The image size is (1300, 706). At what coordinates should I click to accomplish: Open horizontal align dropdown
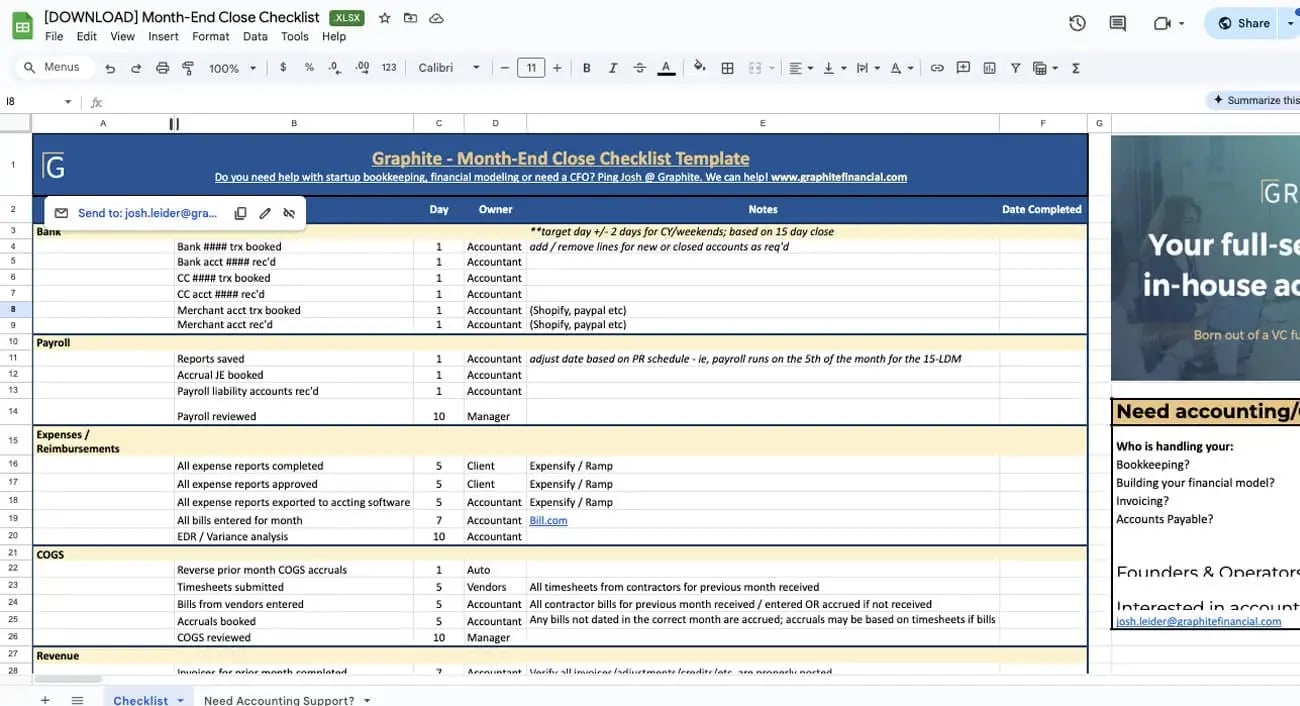(x=801, y=68)
